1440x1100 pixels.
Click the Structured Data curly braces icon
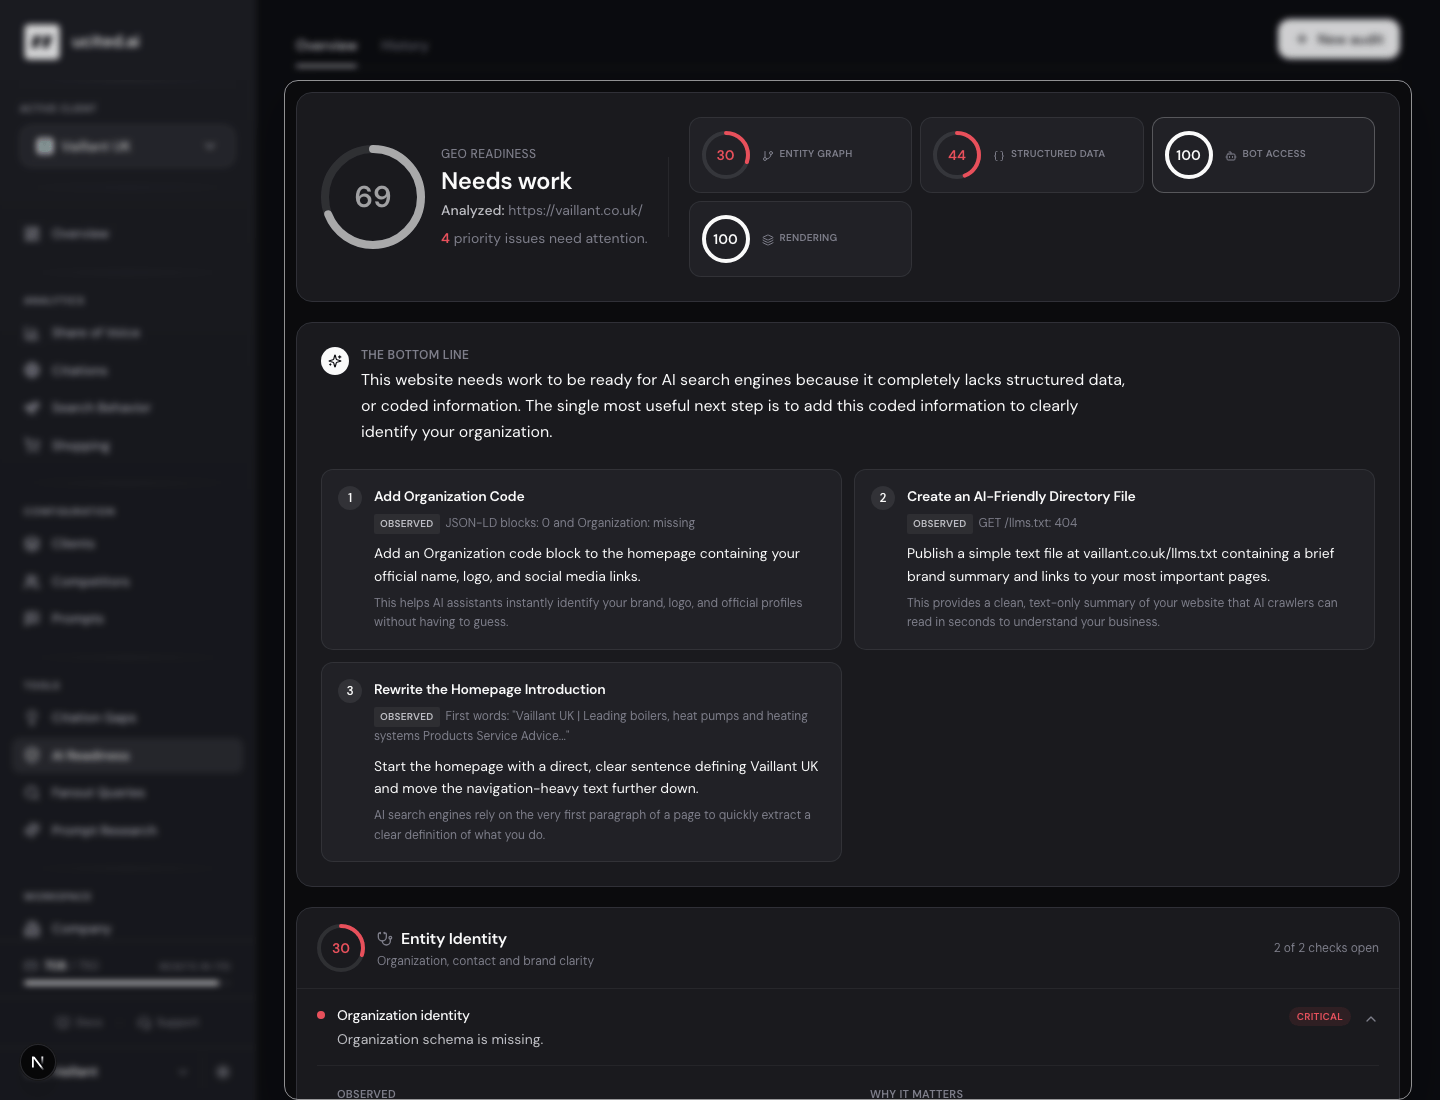pyautogui.click(x=999, y=155)
